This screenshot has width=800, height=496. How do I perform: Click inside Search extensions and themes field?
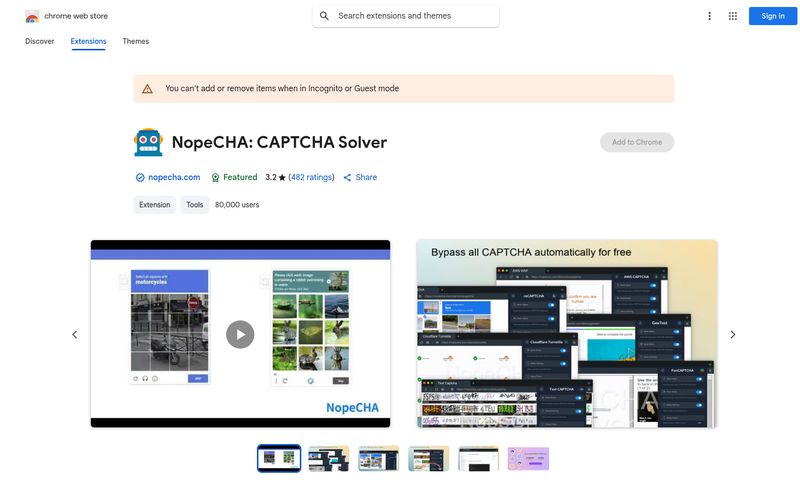pos(406,16)
